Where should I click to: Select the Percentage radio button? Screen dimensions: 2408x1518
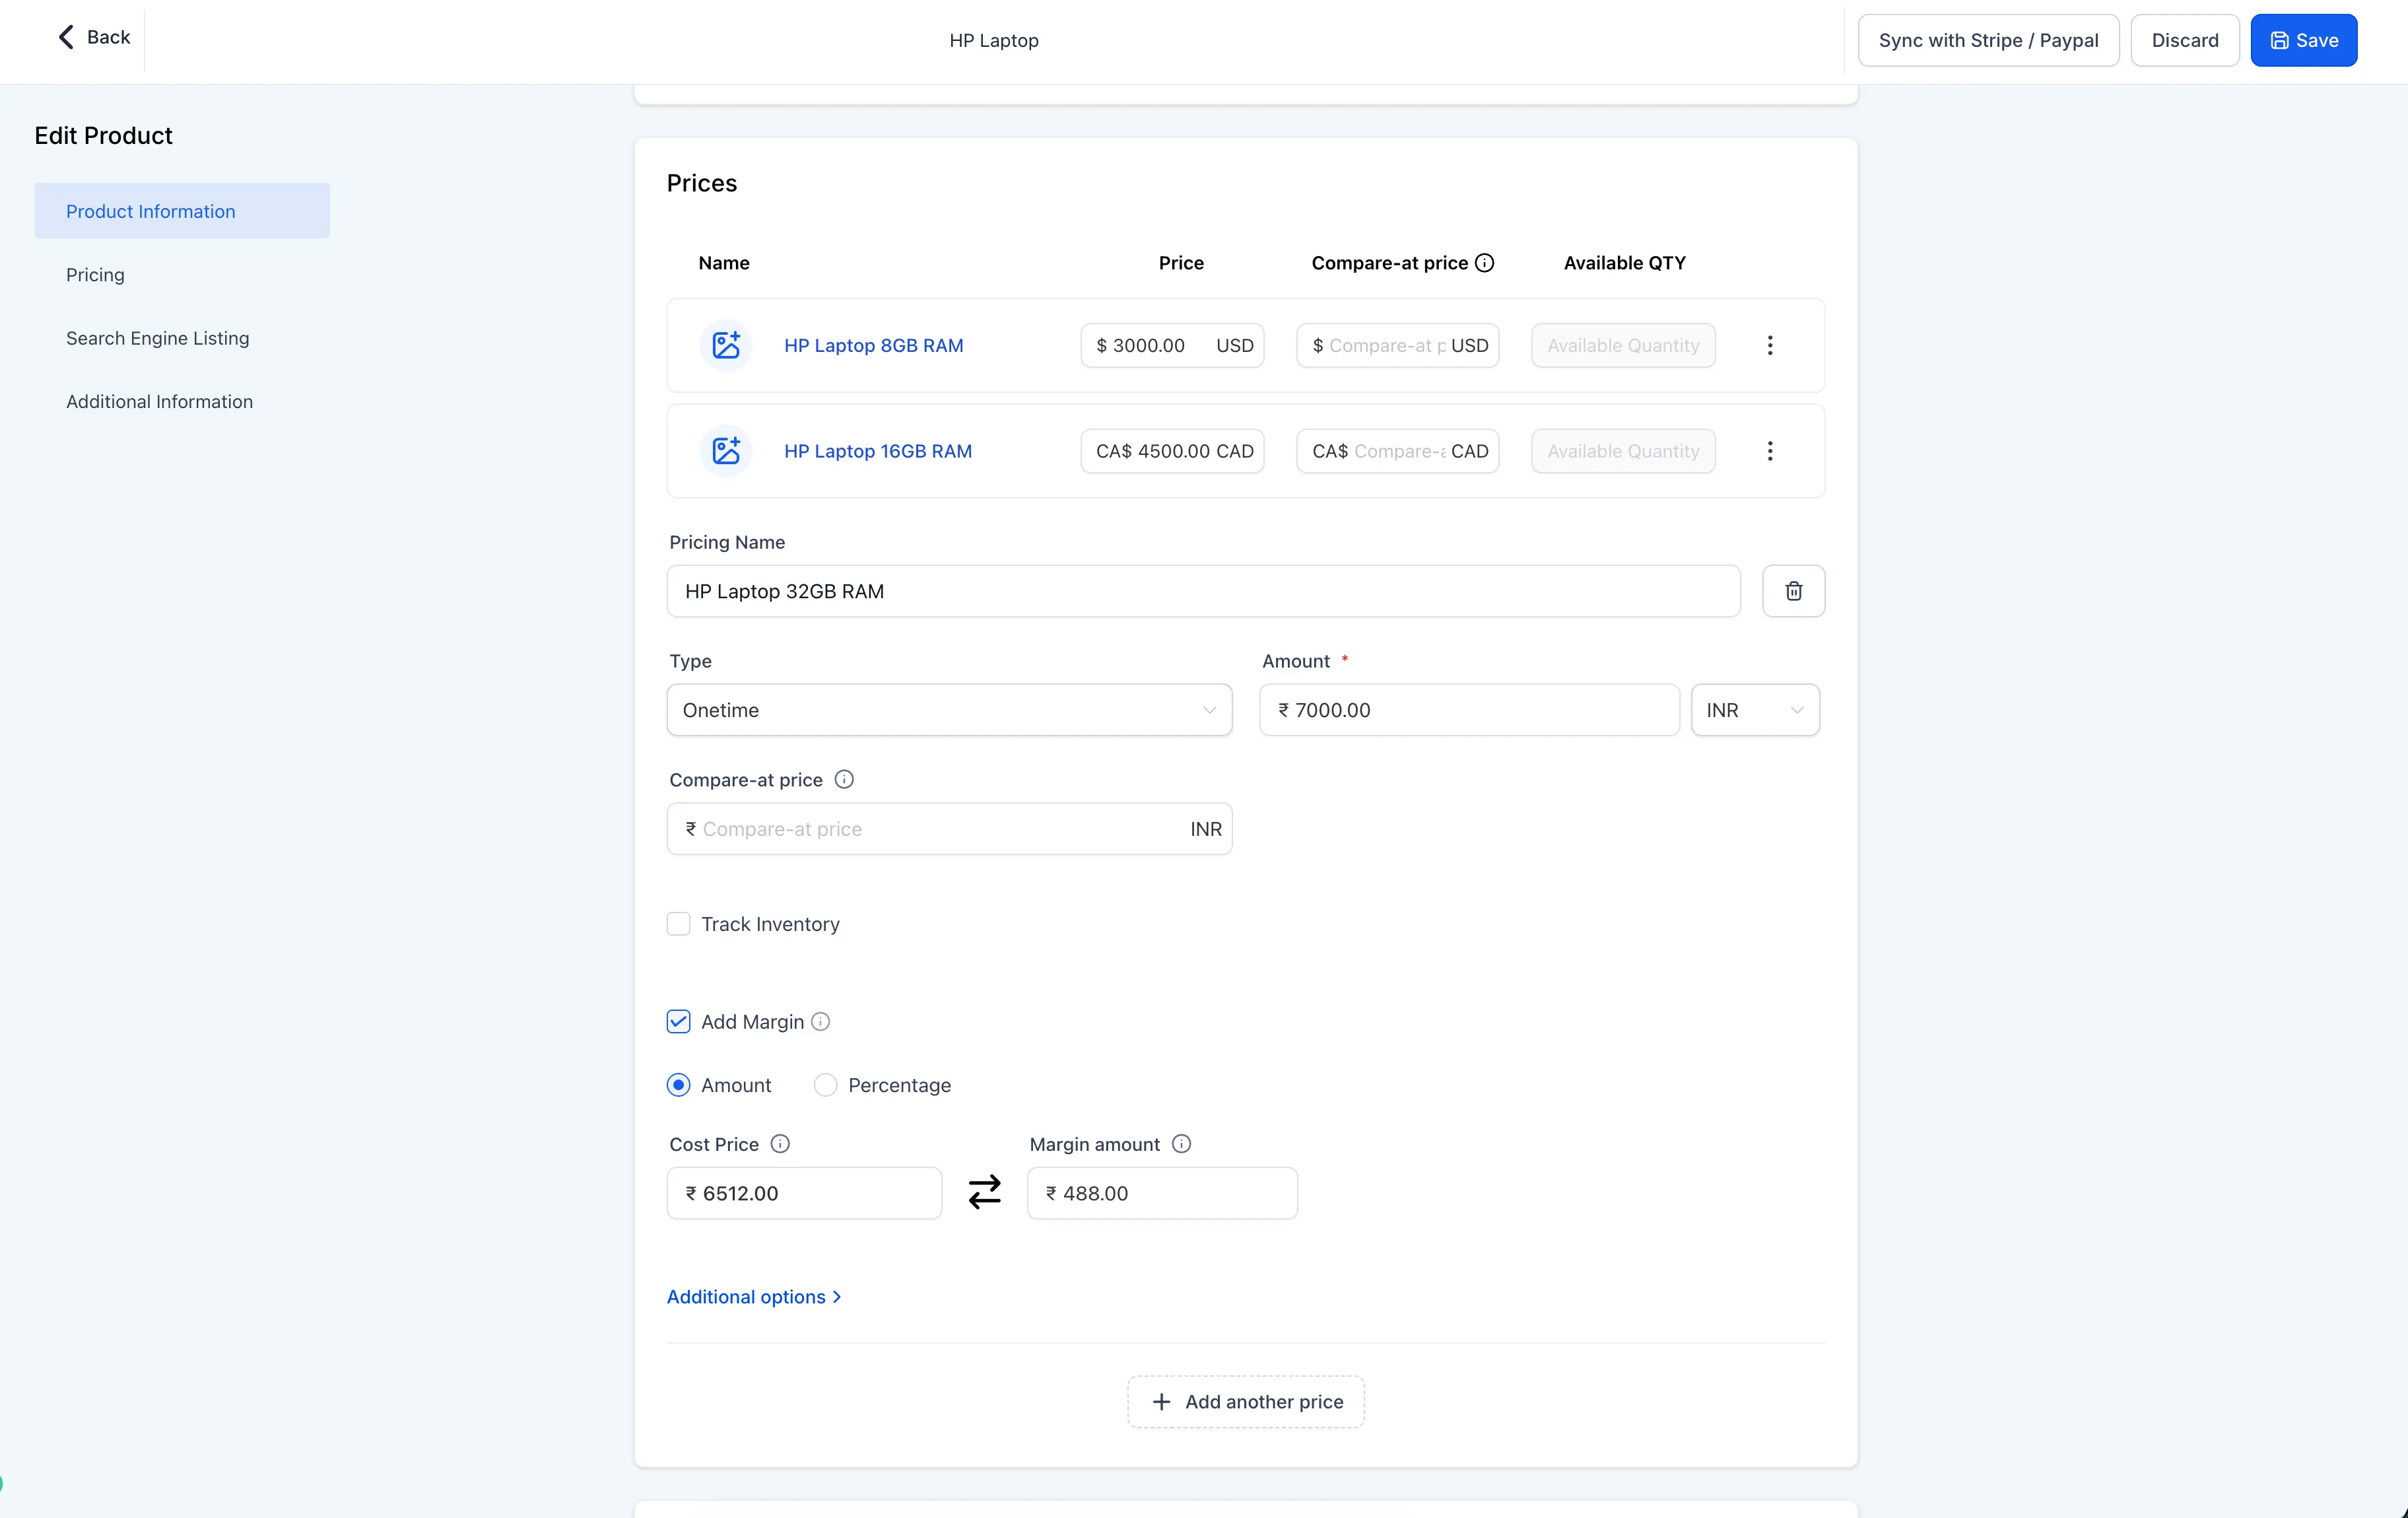(825, 1084)
